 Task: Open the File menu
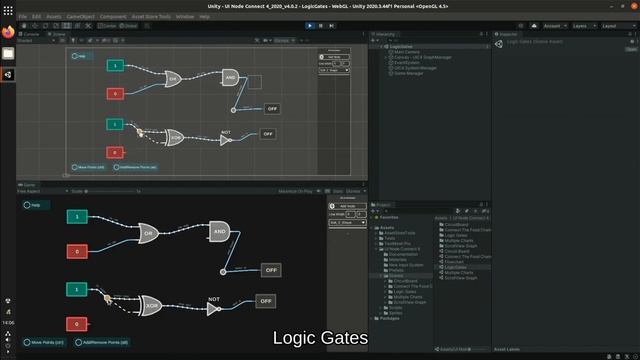[x=23, y=17]
